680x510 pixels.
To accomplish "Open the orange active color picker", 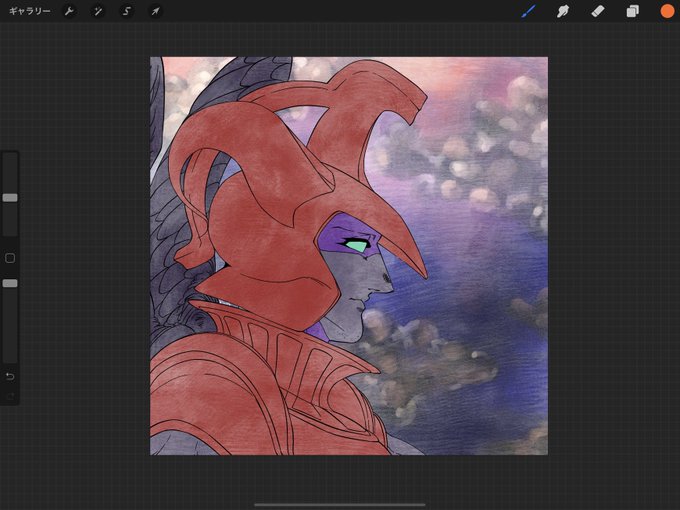I will tap(667, 11).
